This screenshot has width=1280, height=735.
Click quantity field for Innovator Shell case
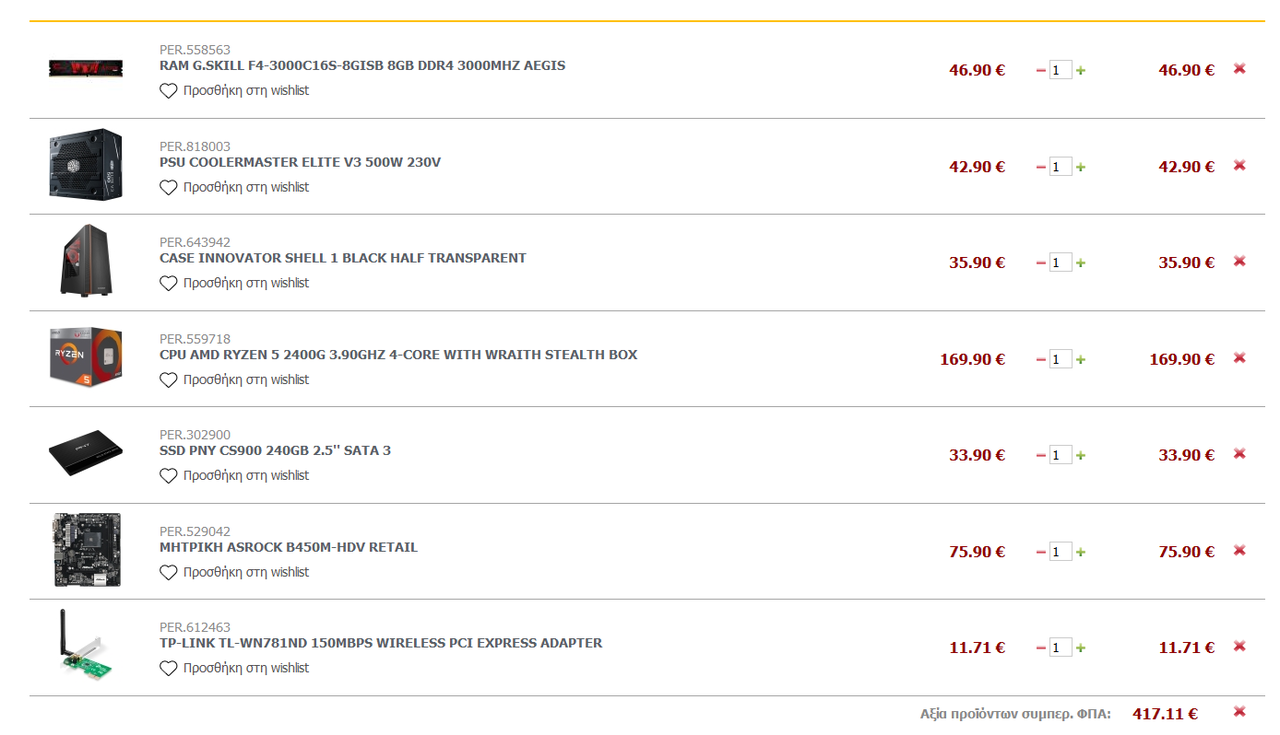coord(1060,262)
